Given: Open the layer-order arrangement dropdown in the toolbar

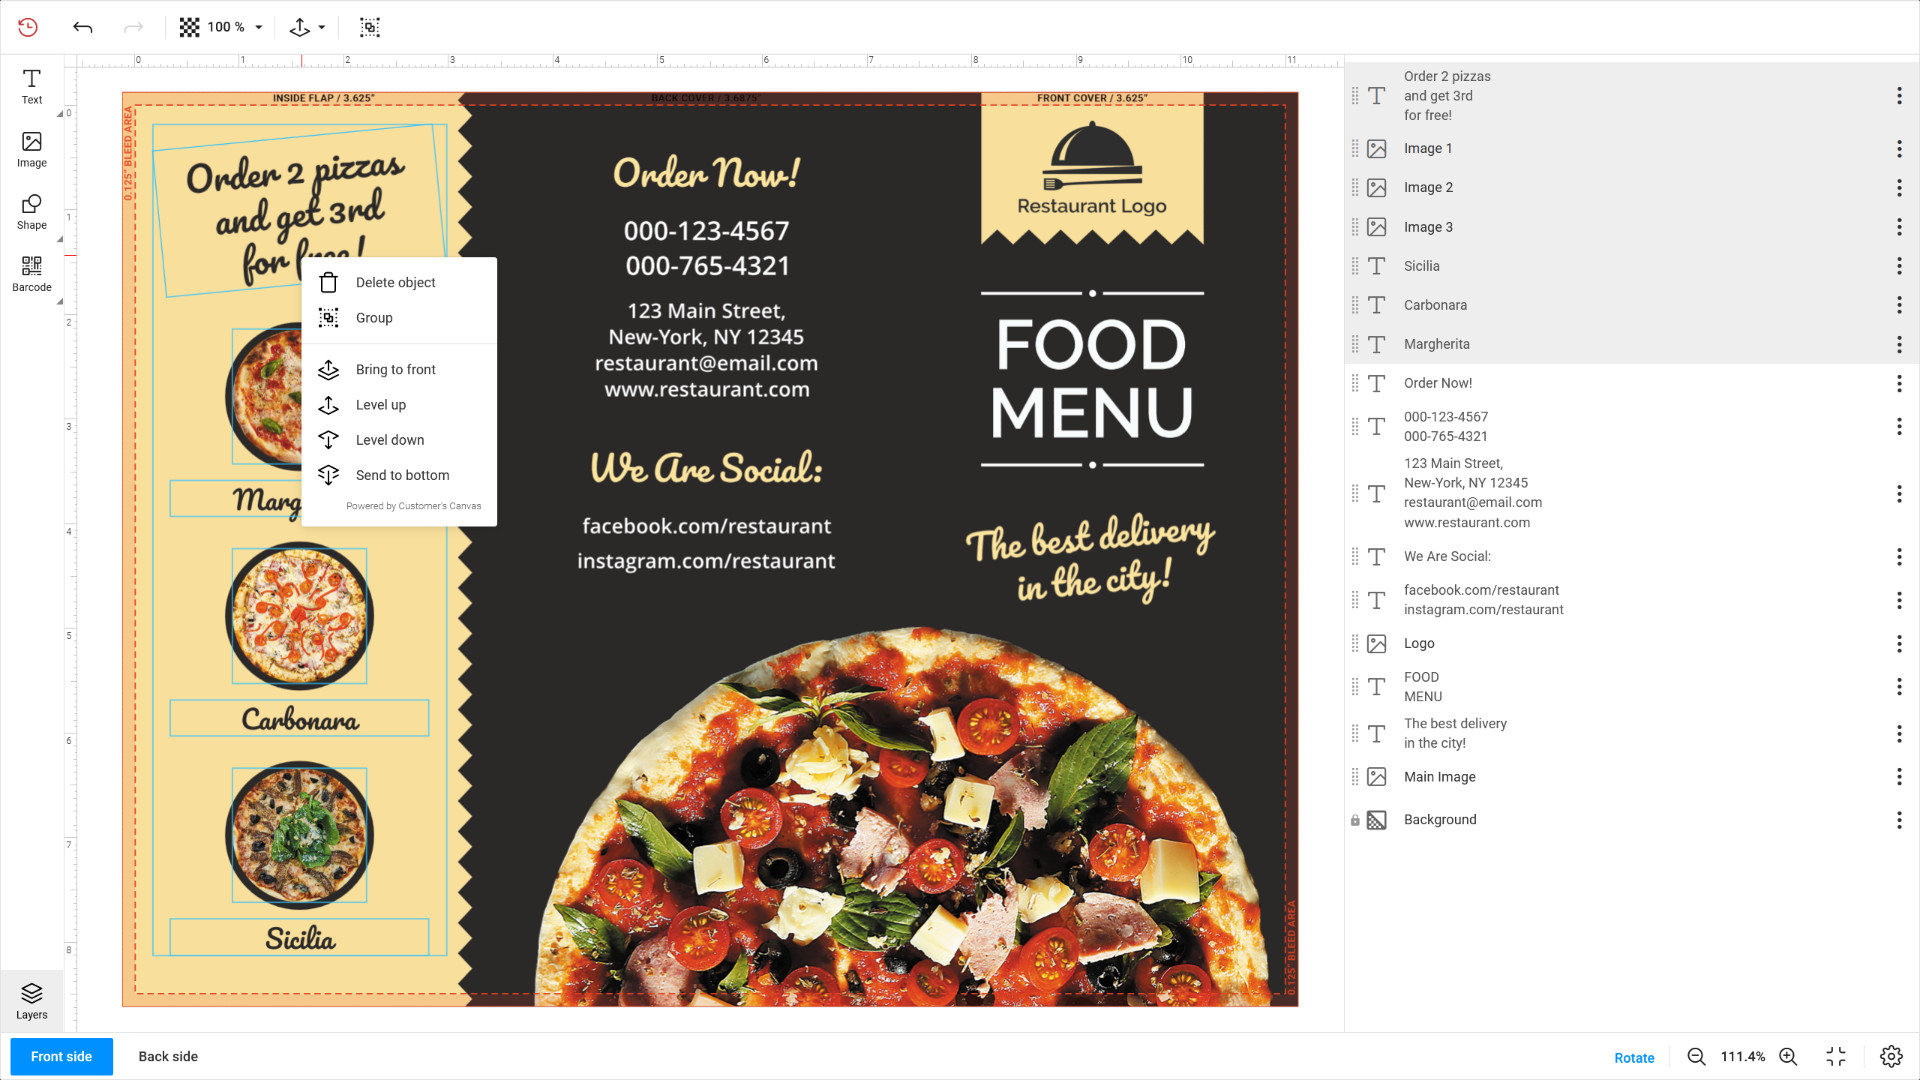Looking at the screenshot, I should pyautogui.click(x=307, y=27).
